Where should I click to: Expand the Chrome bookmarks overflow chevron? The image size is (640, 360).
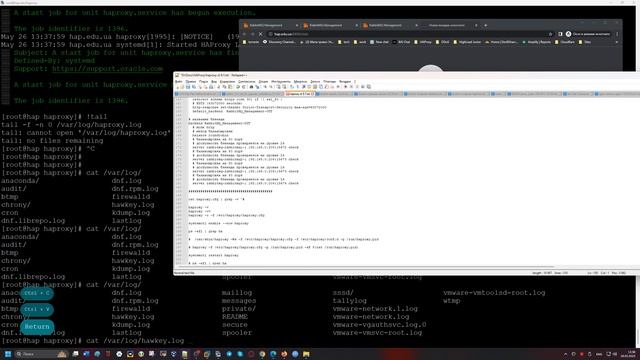616,42
